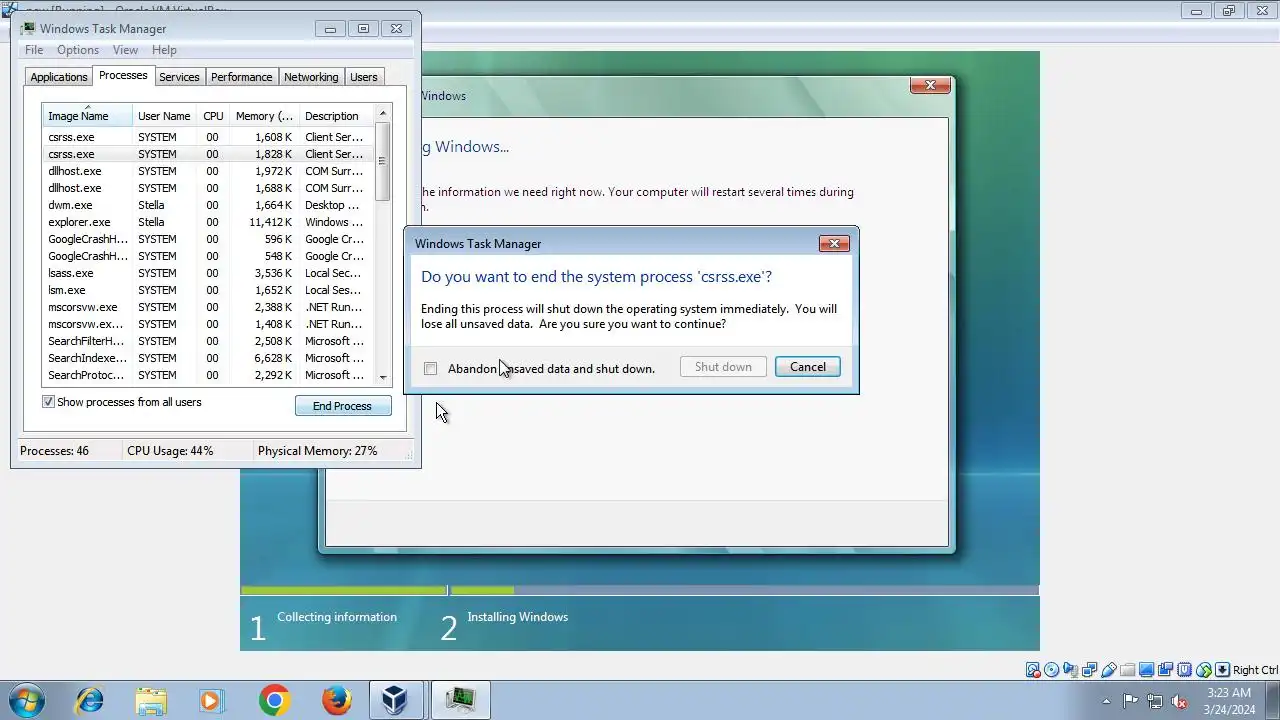
Task: Switch to the Users tab
Action: coord(364,77)
